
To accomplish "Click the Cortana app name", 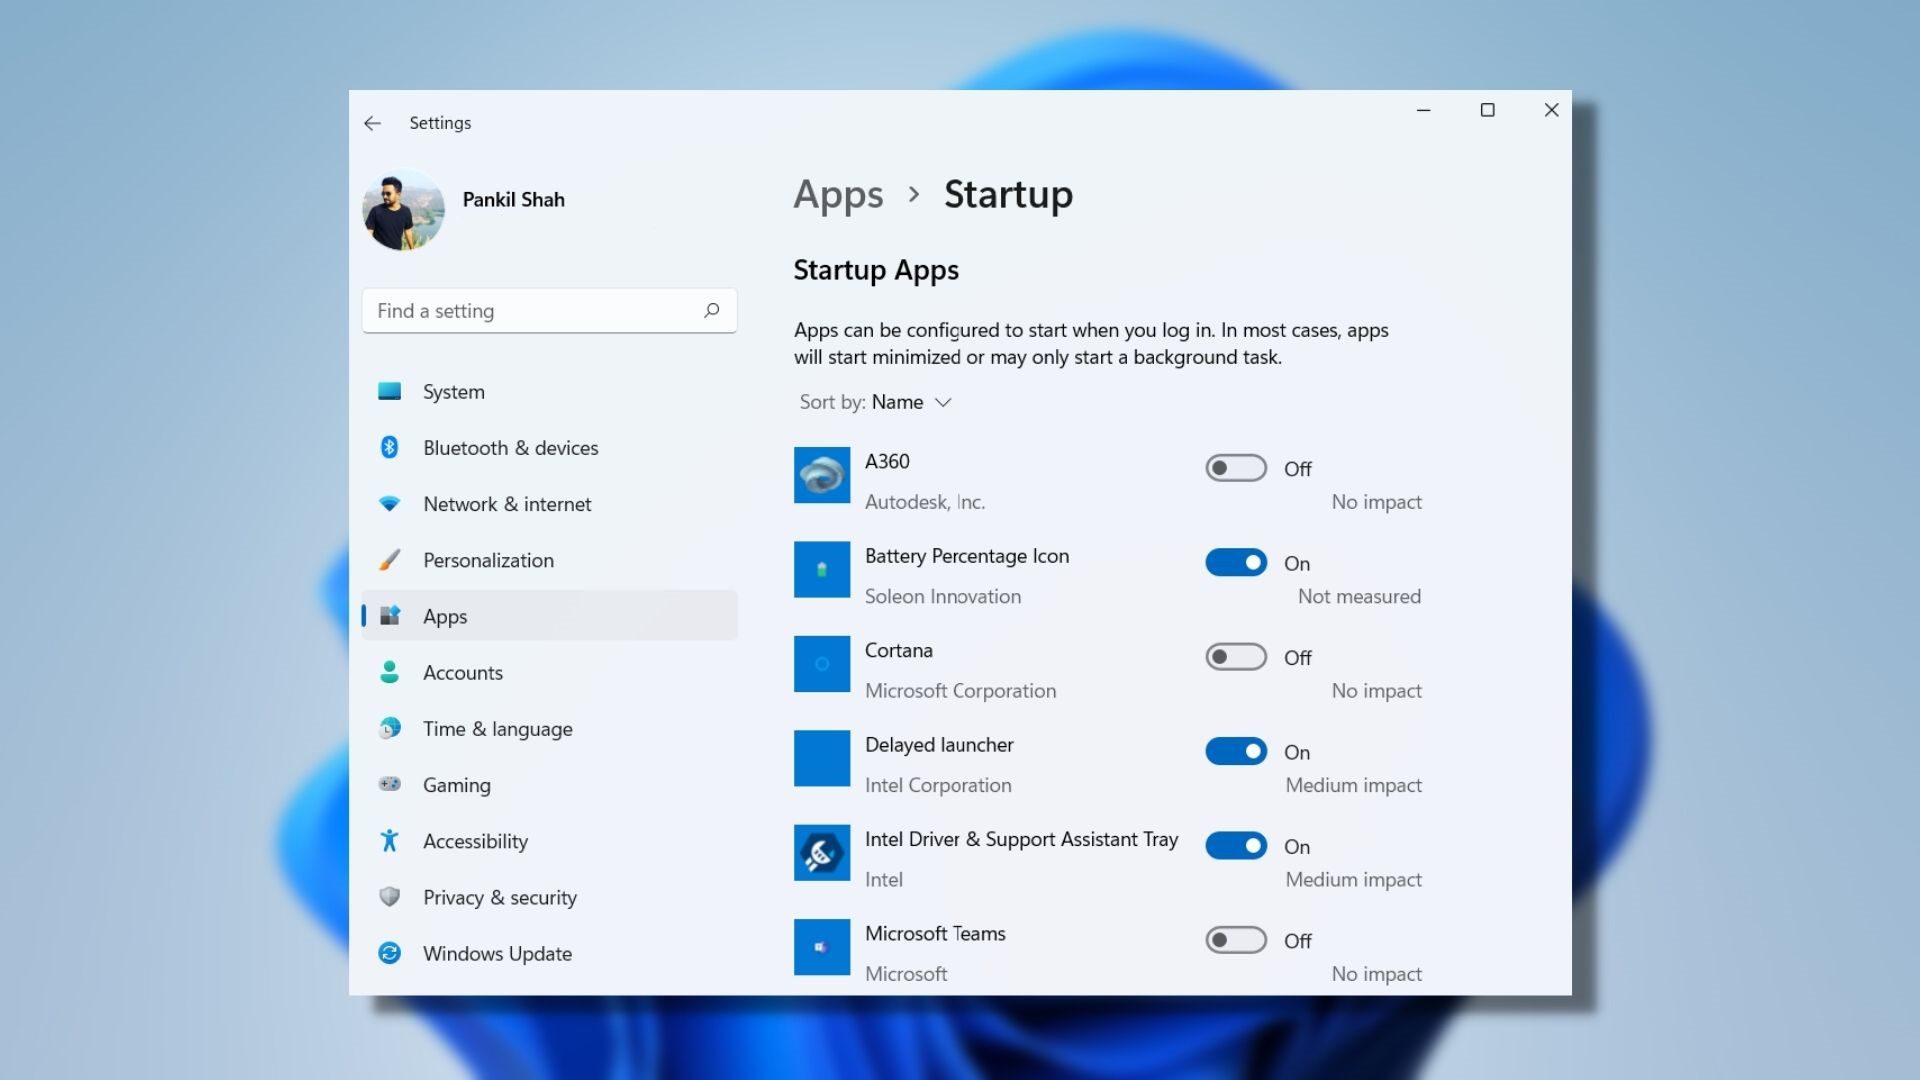I will pyautogui.click(x=898, y=650).
